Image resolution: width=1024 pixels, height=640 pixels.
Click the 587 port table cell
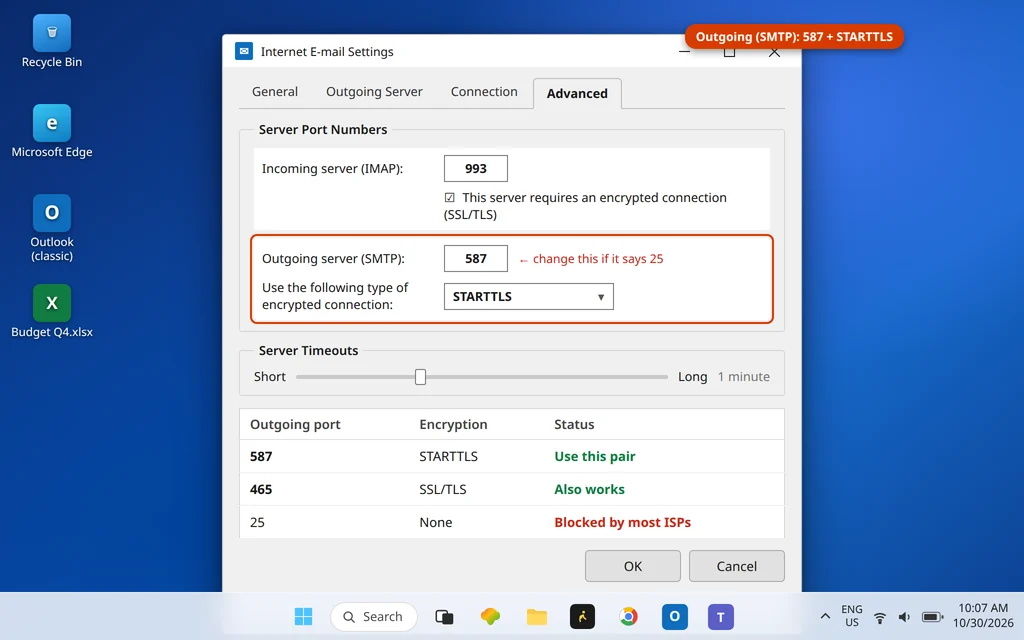pyautogui.click(x=261, y=456)
